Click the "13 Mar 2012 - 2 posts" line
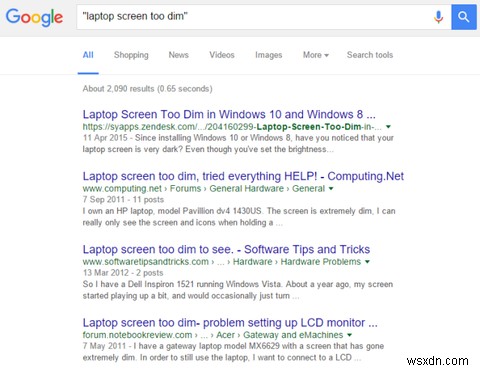The height and width of the screenshot is (371, 480). (123, 273)
